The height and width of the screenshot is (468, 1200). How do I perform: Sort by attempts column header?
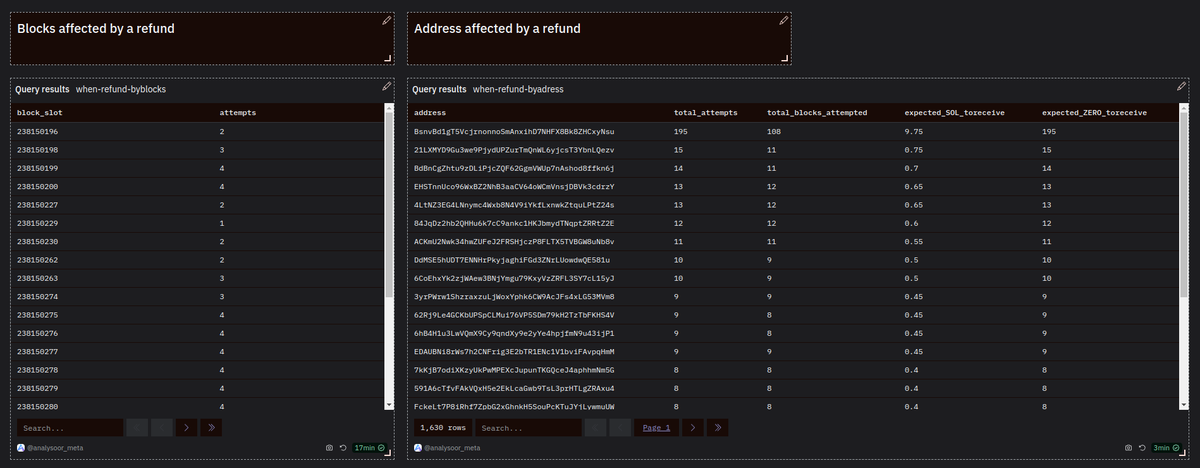238,113
